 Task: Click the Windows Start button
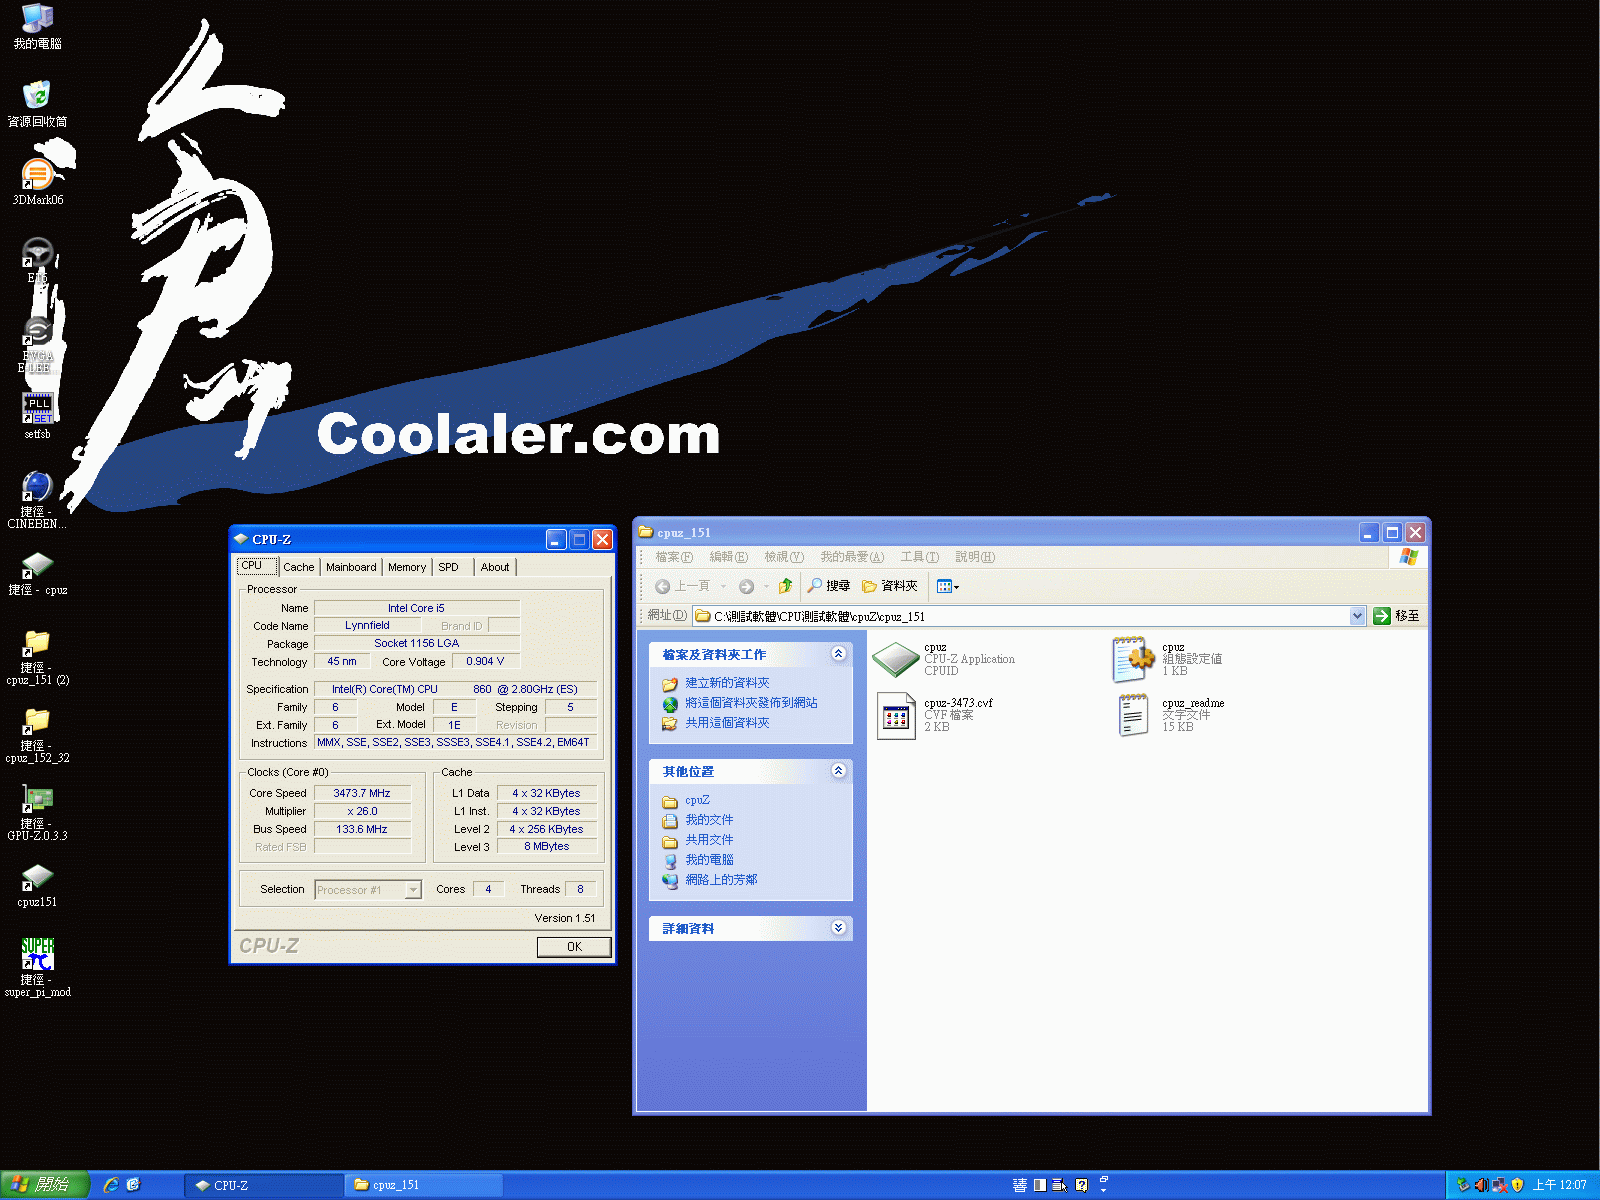pos(45,1185)
